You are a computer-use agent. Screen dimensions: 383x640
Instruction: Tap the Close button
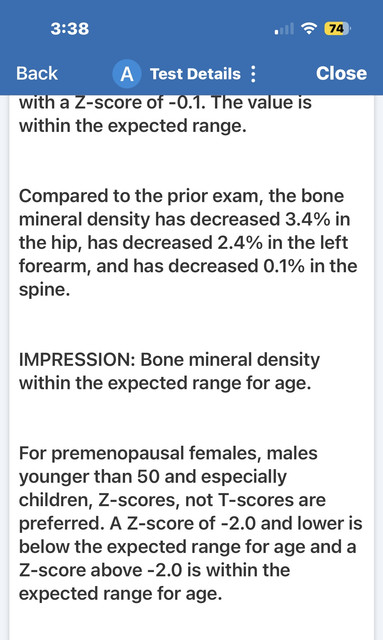coord(341,73)
